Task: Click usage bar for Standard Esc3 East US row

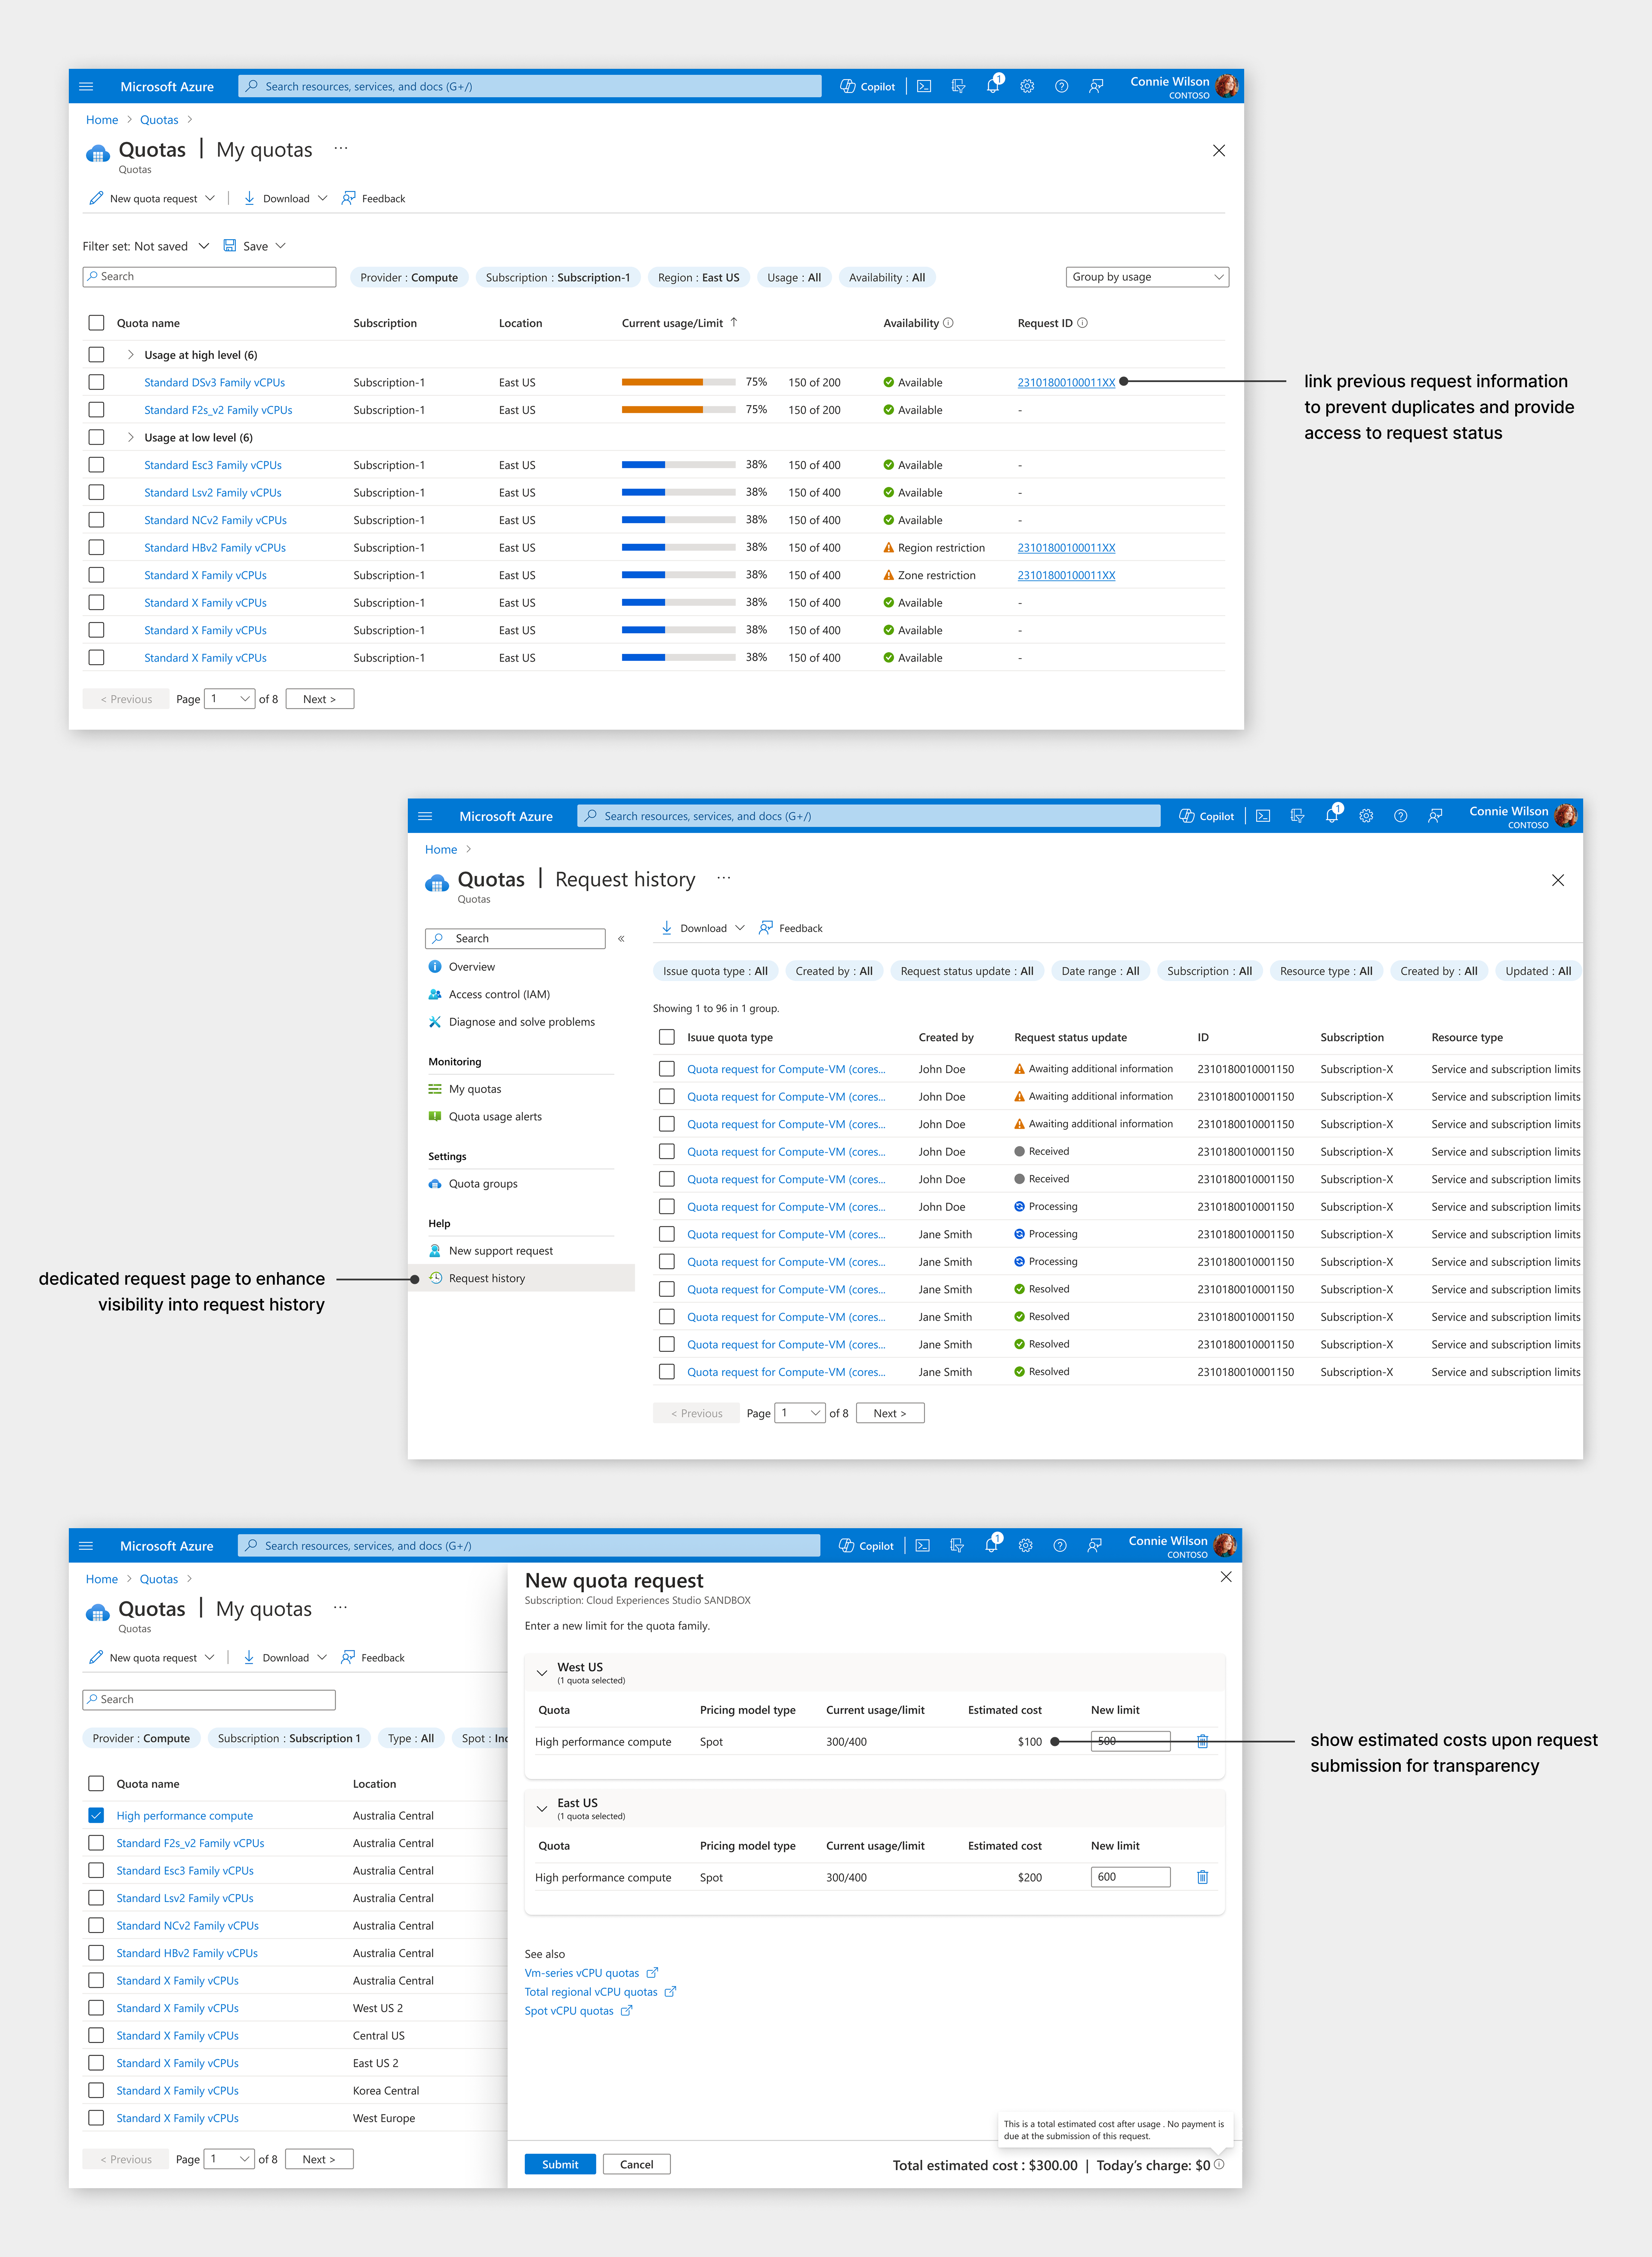Action: [679, 465]
